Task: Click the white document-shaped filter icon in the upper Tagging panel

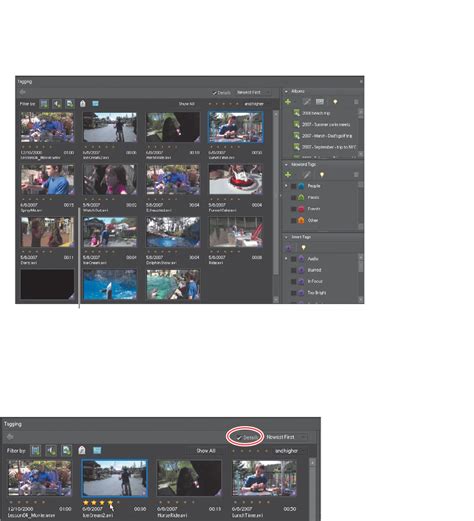Action: coord(83,104)
